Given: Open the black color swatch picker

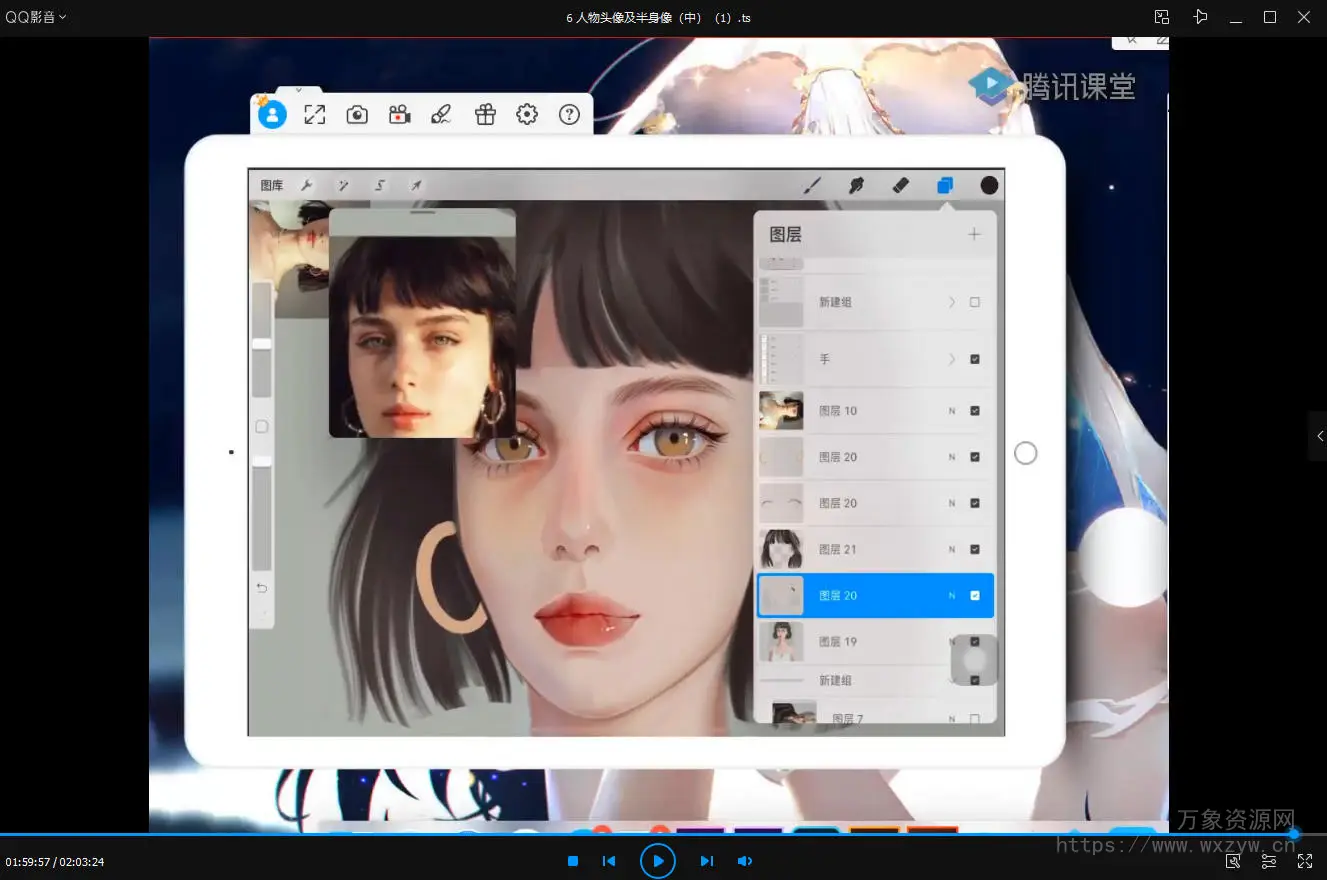Looking at the screenshot, I should [989, 185].
